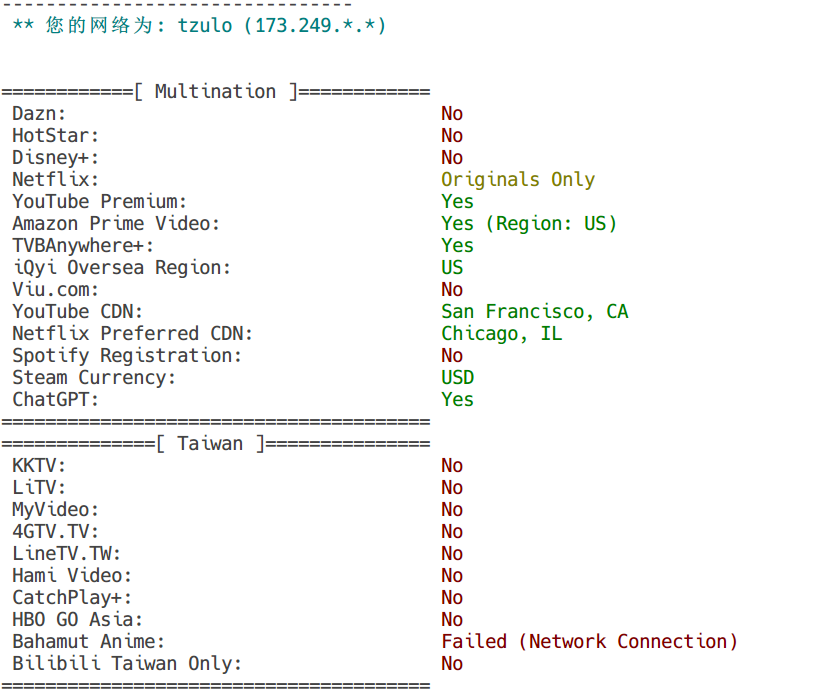The image size is (835, 692).
Task: Click the Steam Currency USD value
Action: (x=458, y=378)
